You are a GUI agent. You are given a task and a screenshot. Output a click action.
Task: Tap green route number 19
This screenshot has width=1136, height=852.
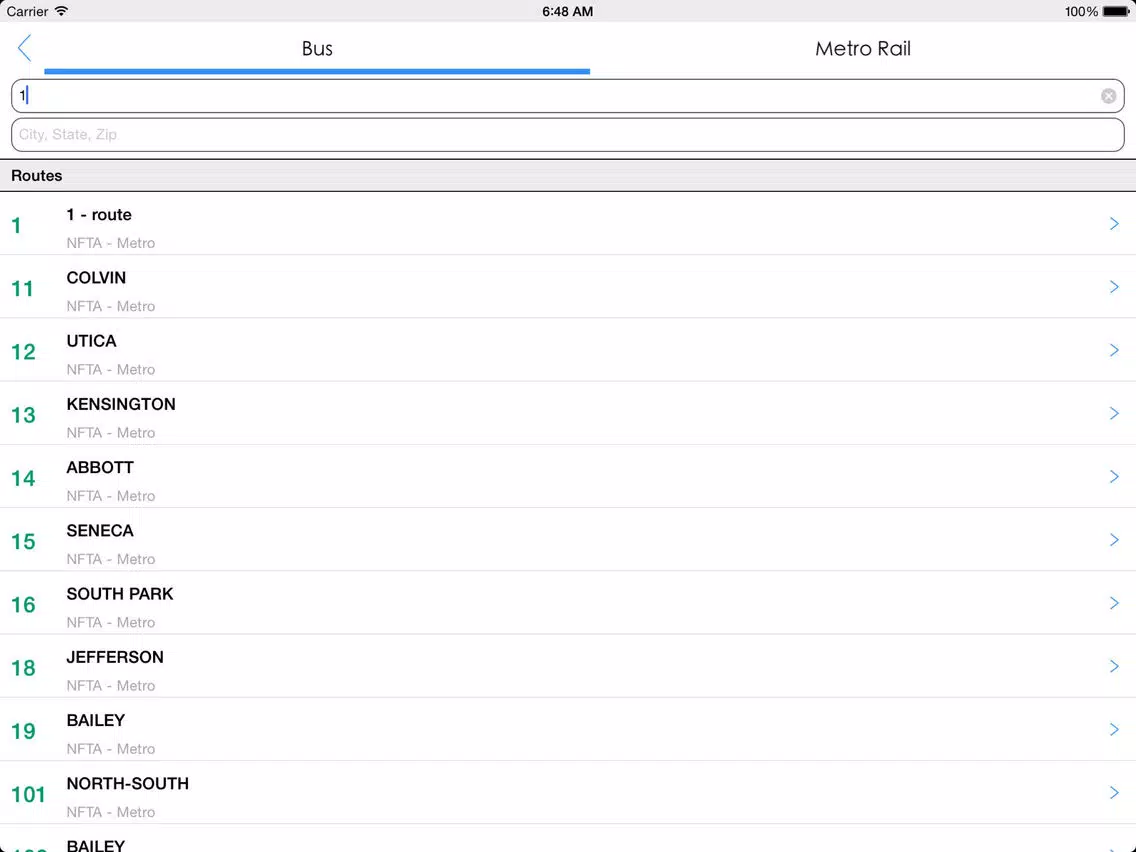click(x=23, y=732)
